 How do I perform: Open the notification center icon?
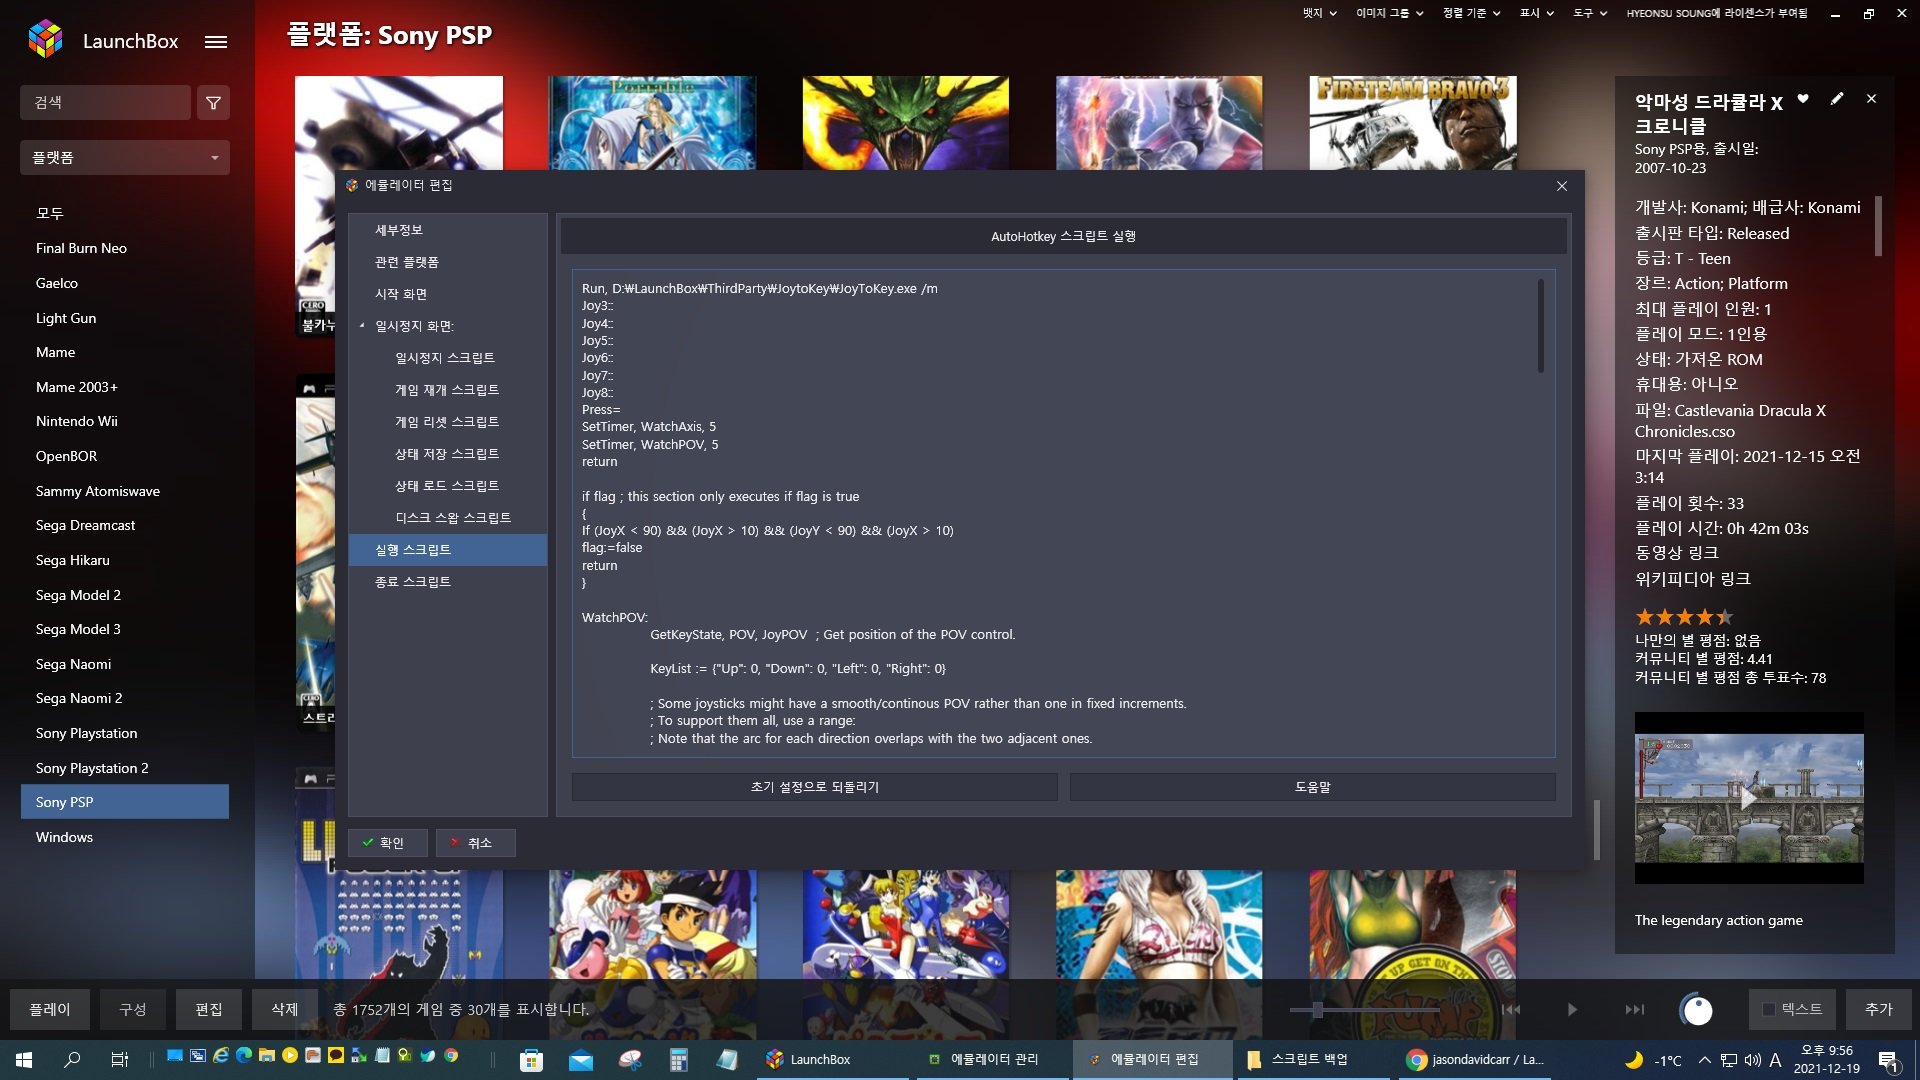(x=1889, y=1060)
